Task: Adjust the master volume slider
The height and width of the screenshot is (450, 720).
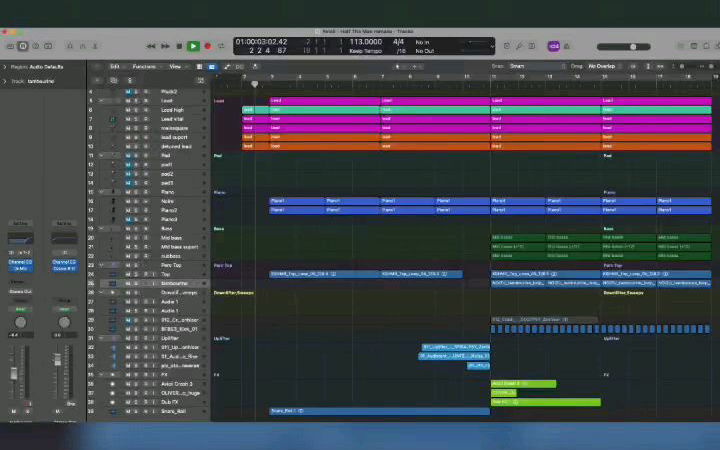Action: click(x=632, y=46)
